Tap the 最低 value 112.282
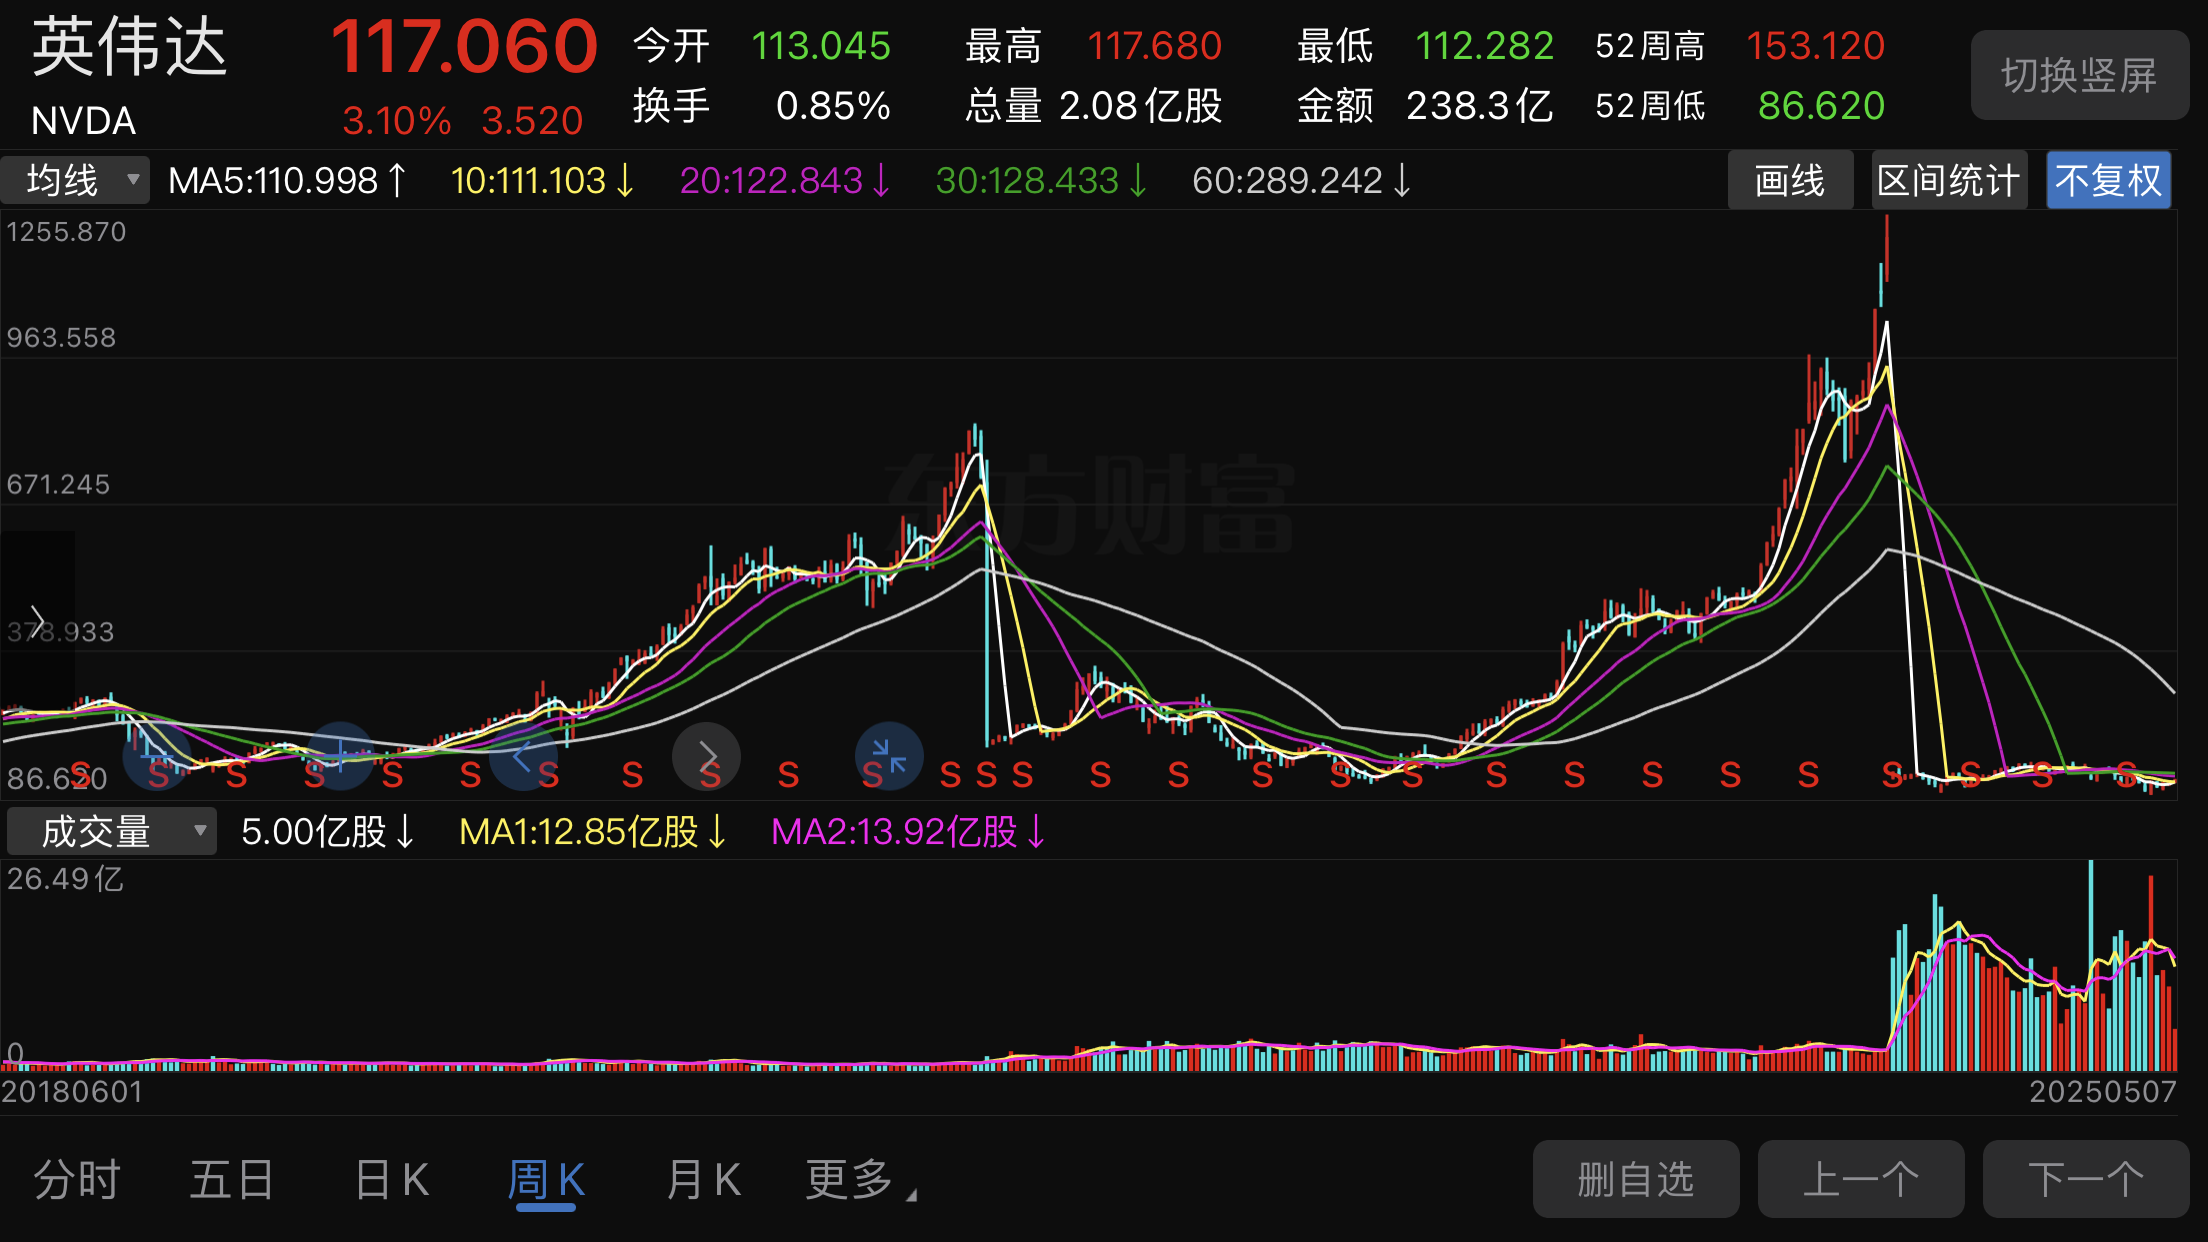2208x1242 pixels. (1485, 46)
